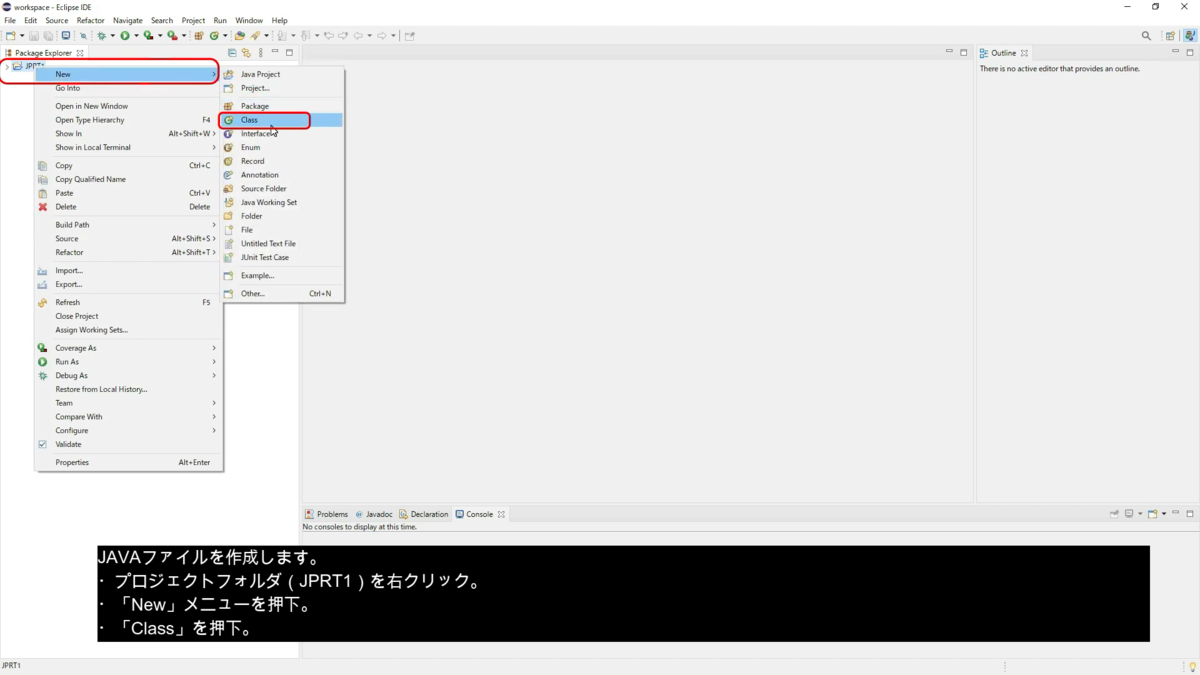Click Link with Editor in Package Explorer
The image size is (1200, 675).
click(x=246, y=53)
